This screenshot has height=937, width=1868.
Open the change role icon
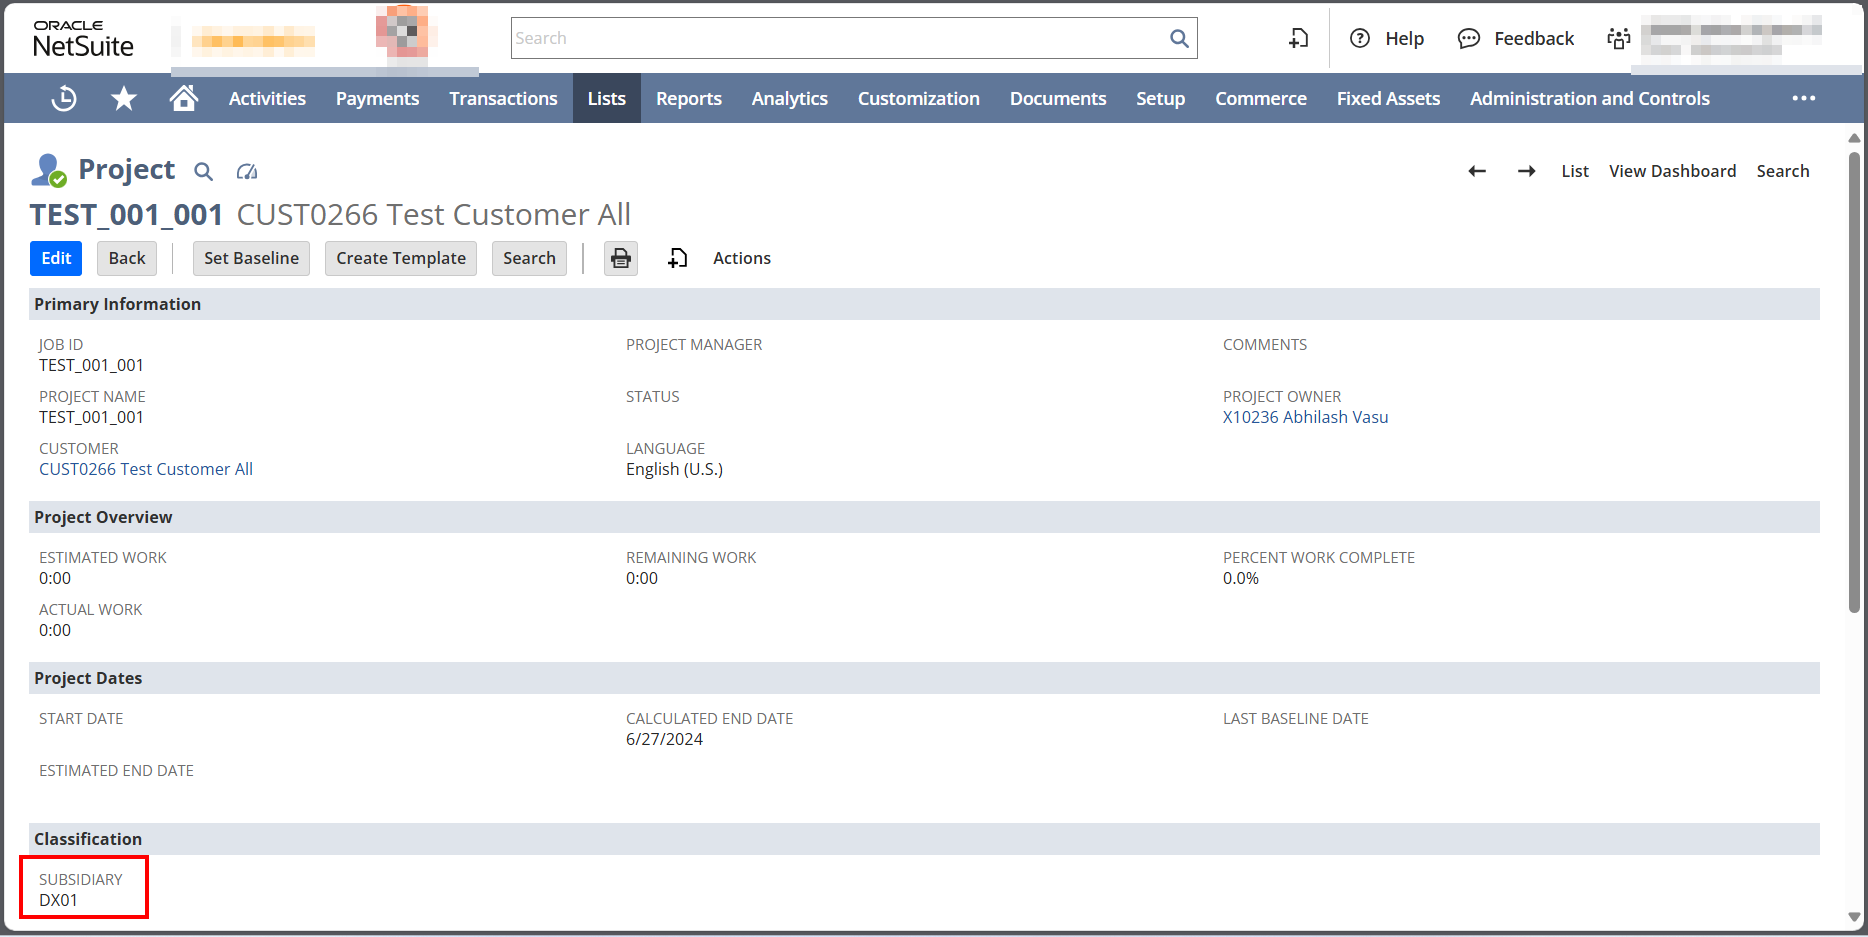click(x=1618, y=38)
